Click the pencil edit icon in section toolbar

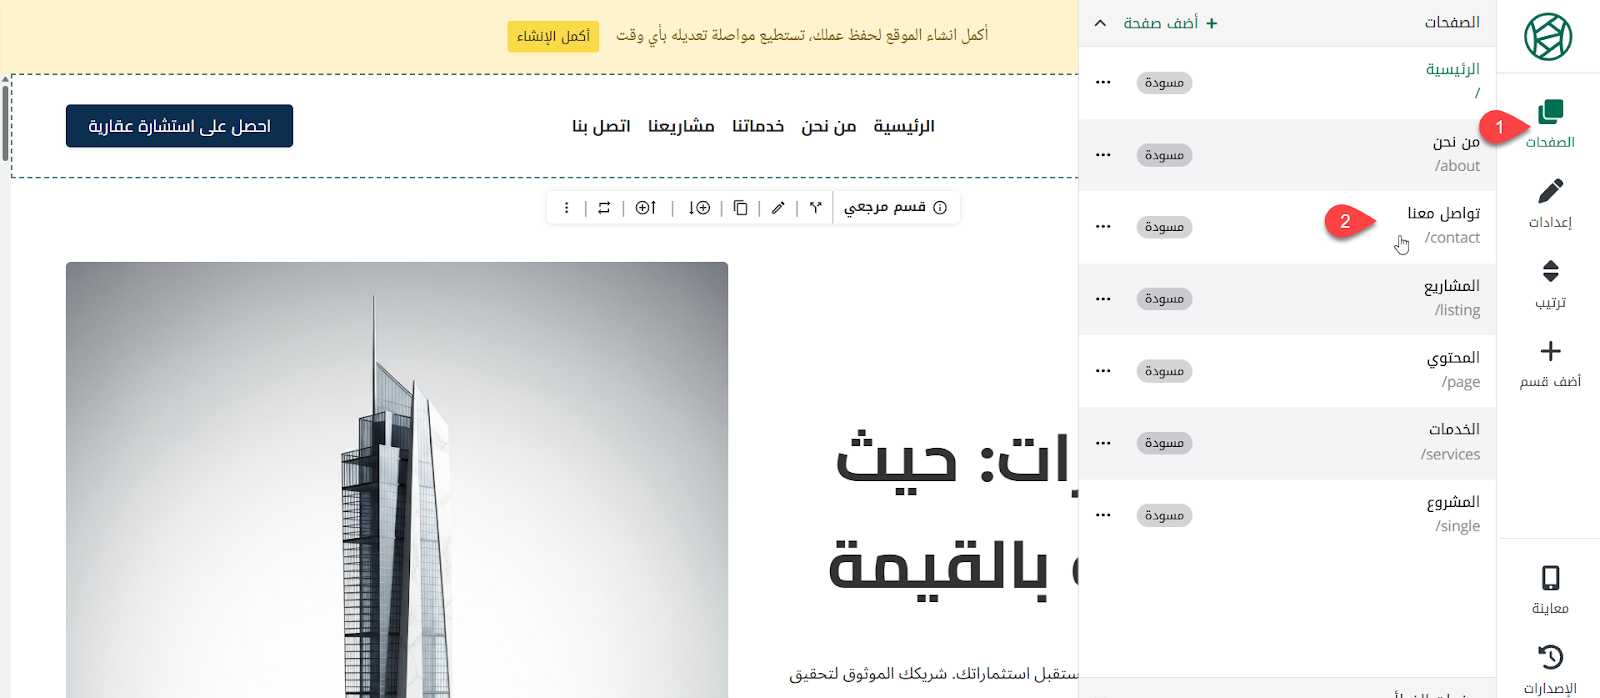click(778, 208)
